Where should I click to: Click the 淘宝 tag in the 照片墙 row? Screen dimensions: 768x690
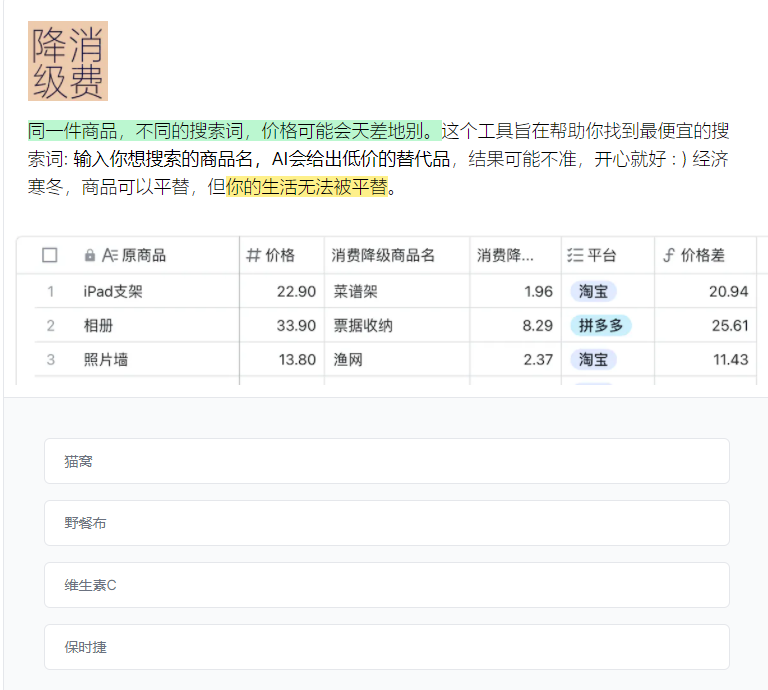593,360
